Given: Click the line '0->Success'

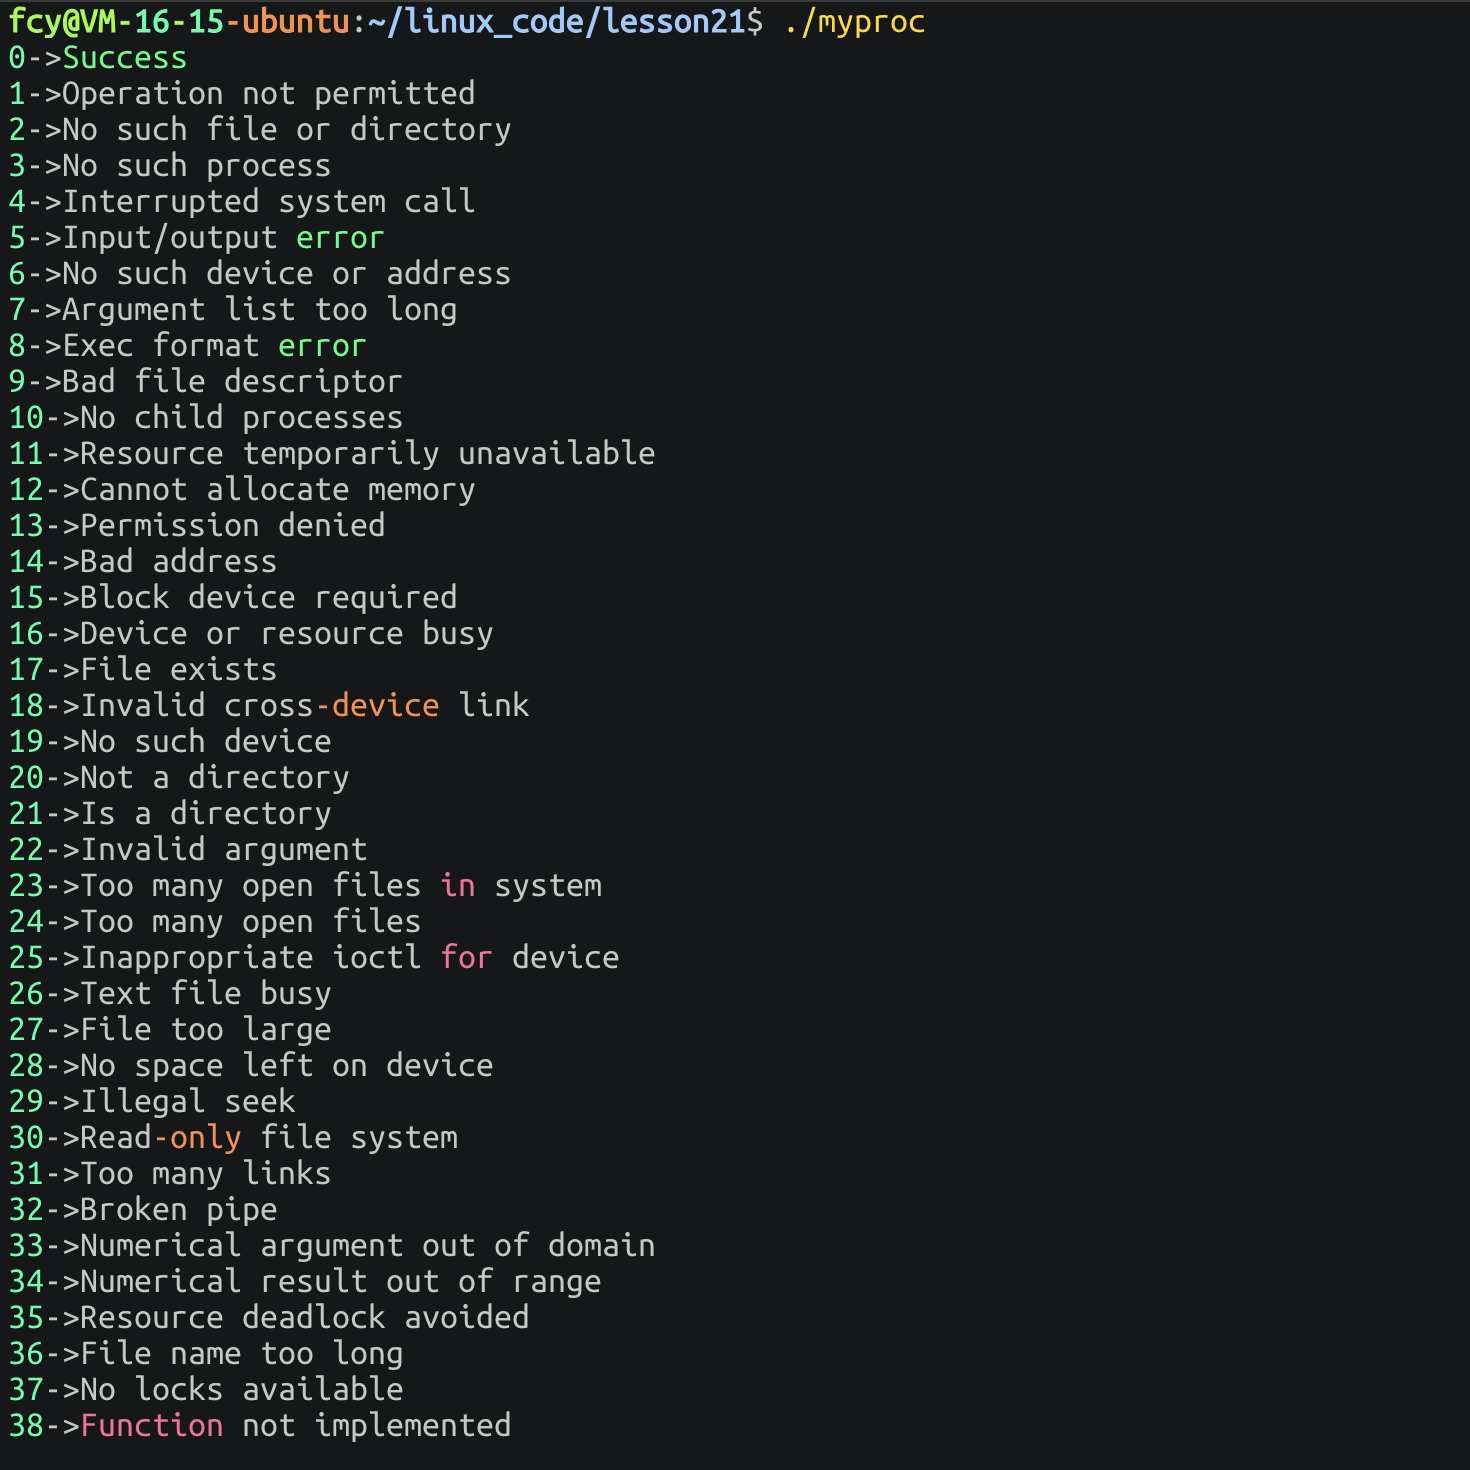Looking at the screenshot, I should click(98, 58).
